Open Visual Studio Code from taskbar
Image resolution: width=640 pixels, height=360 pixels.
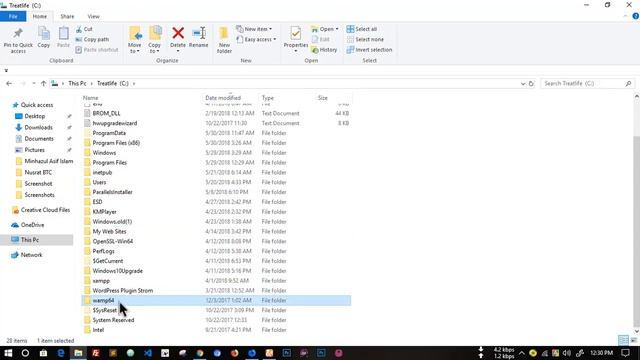(x=148, y=353)
